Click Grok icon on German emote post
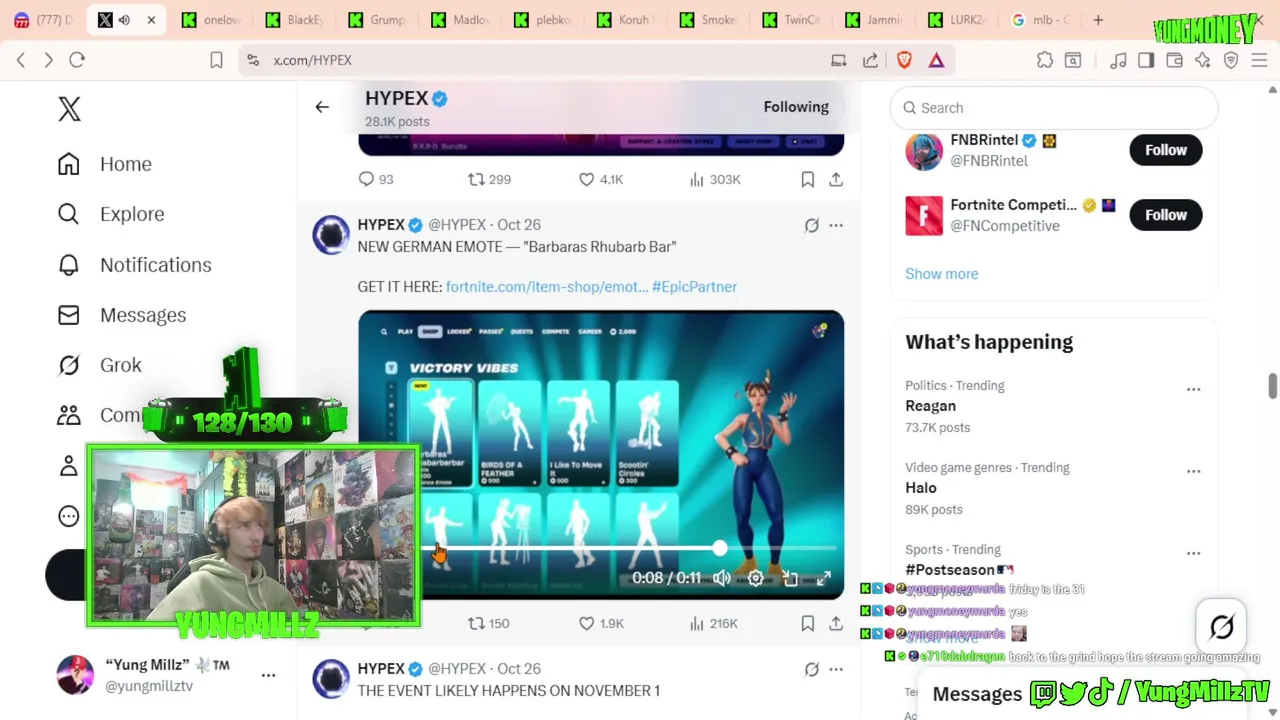This screenshot has height=720, width=1280. pyautogui.click(x=812, y=225)
